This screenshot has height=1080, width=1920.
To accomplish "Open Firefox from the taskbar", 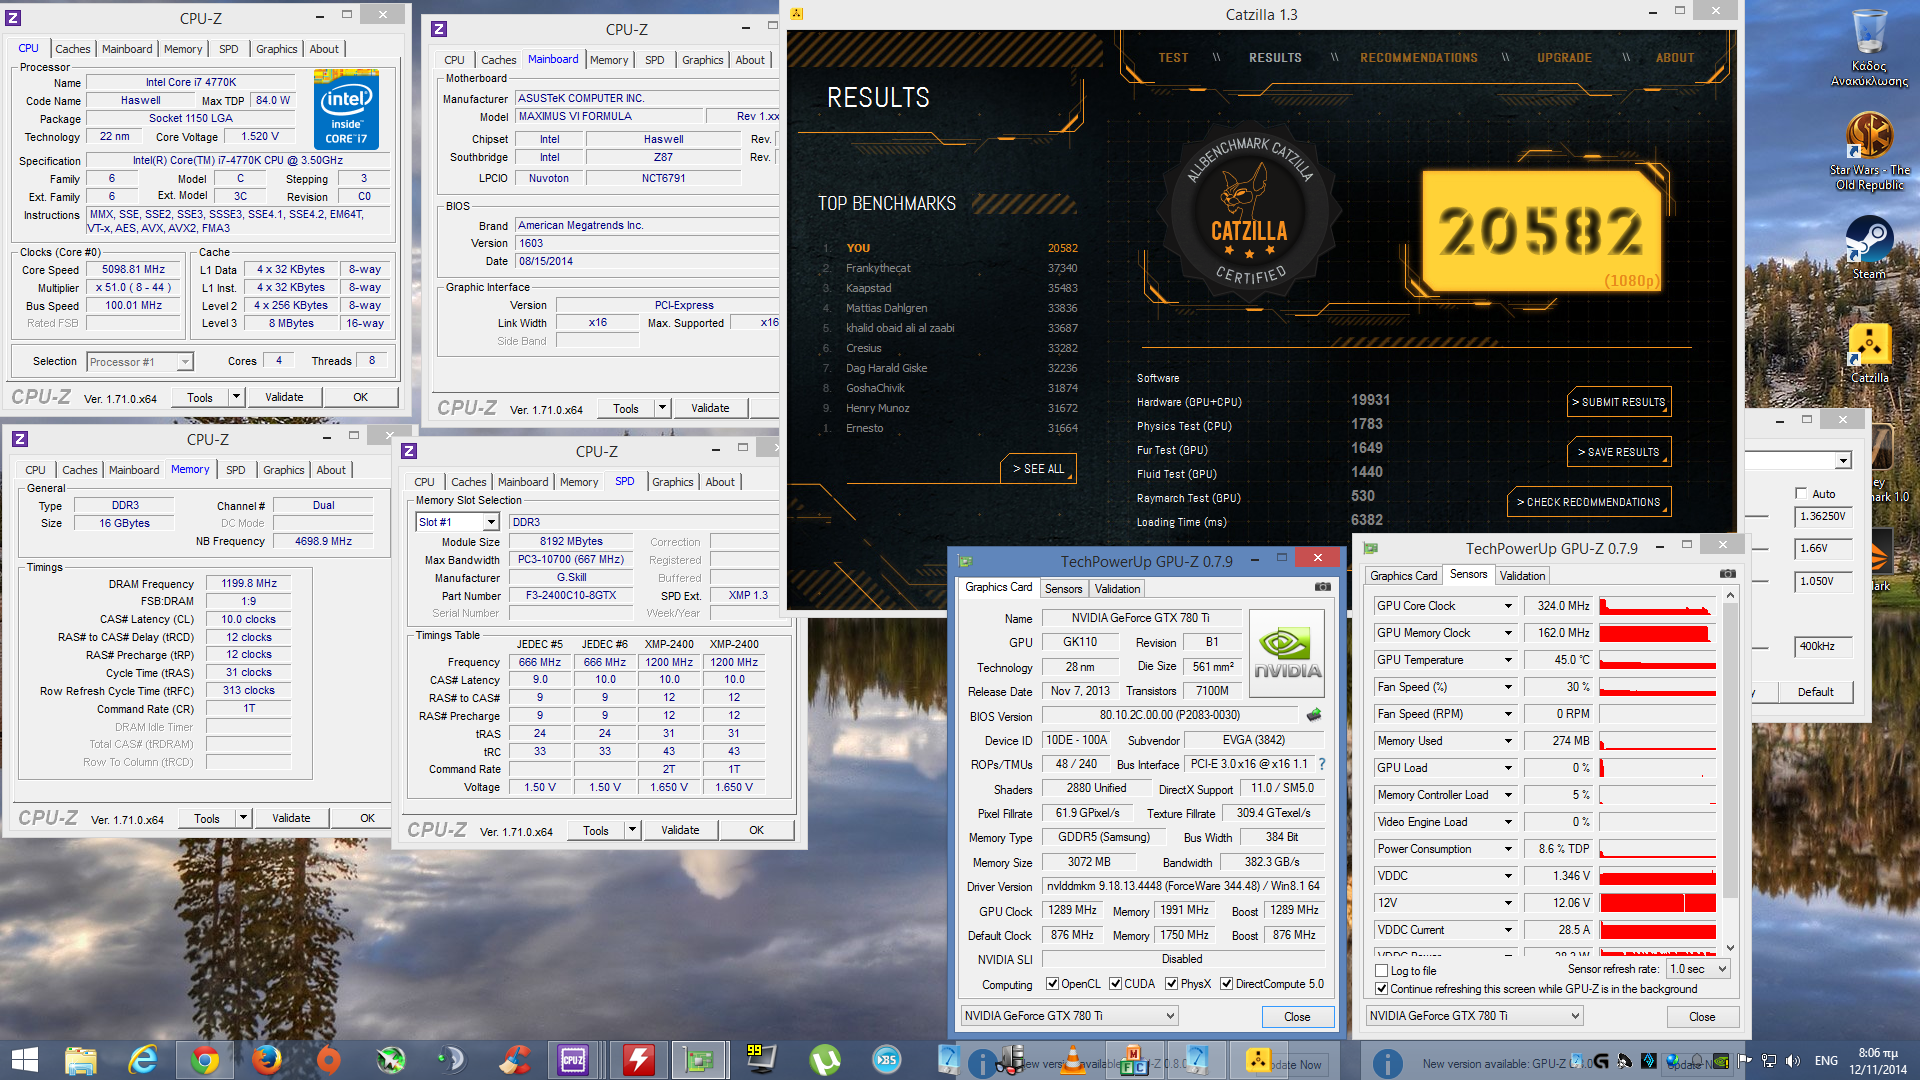I will click(266, 1060).
